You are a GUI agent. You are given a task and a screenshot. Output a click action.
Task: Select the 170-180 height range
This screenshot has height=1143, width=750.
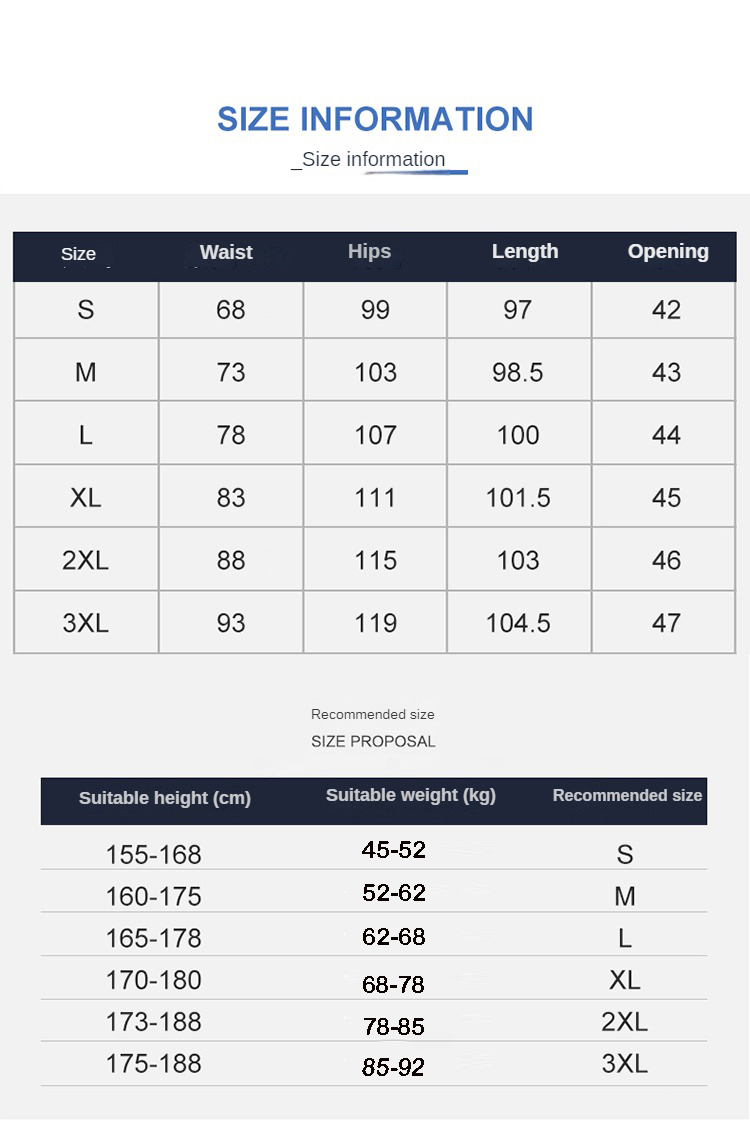pos(153,980)
